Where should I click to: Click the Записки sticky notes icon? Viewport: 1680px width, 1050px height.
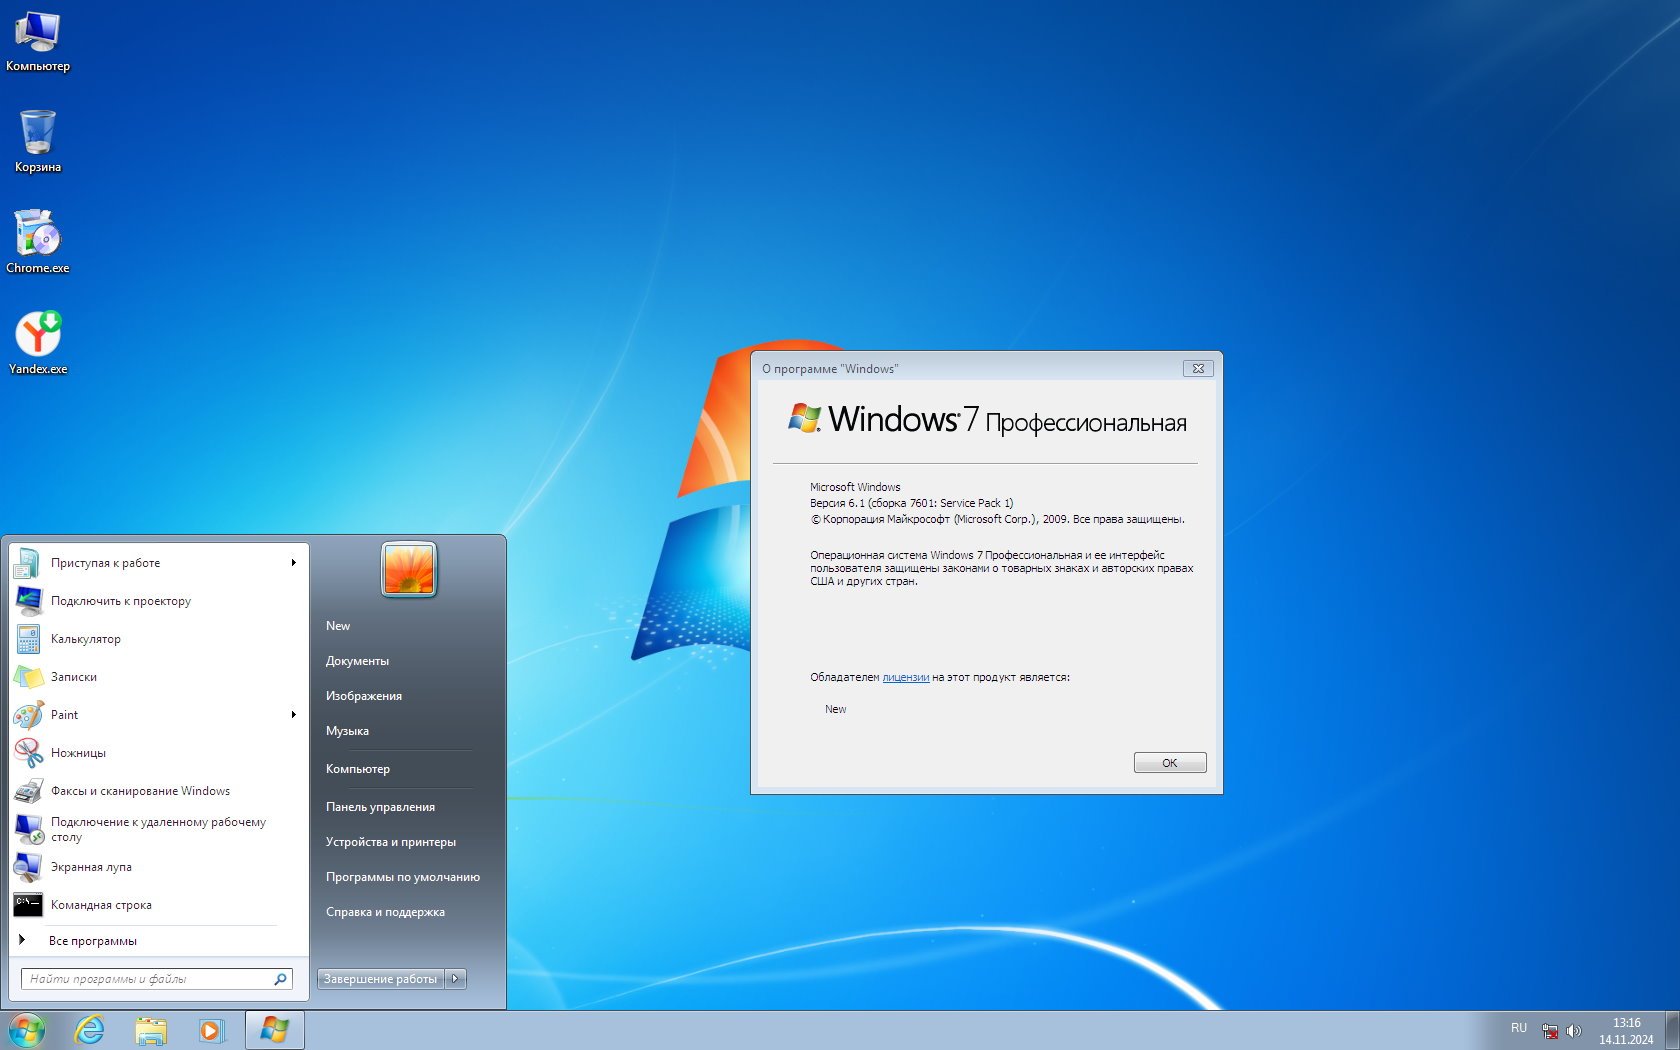click(x=28, y=677)
